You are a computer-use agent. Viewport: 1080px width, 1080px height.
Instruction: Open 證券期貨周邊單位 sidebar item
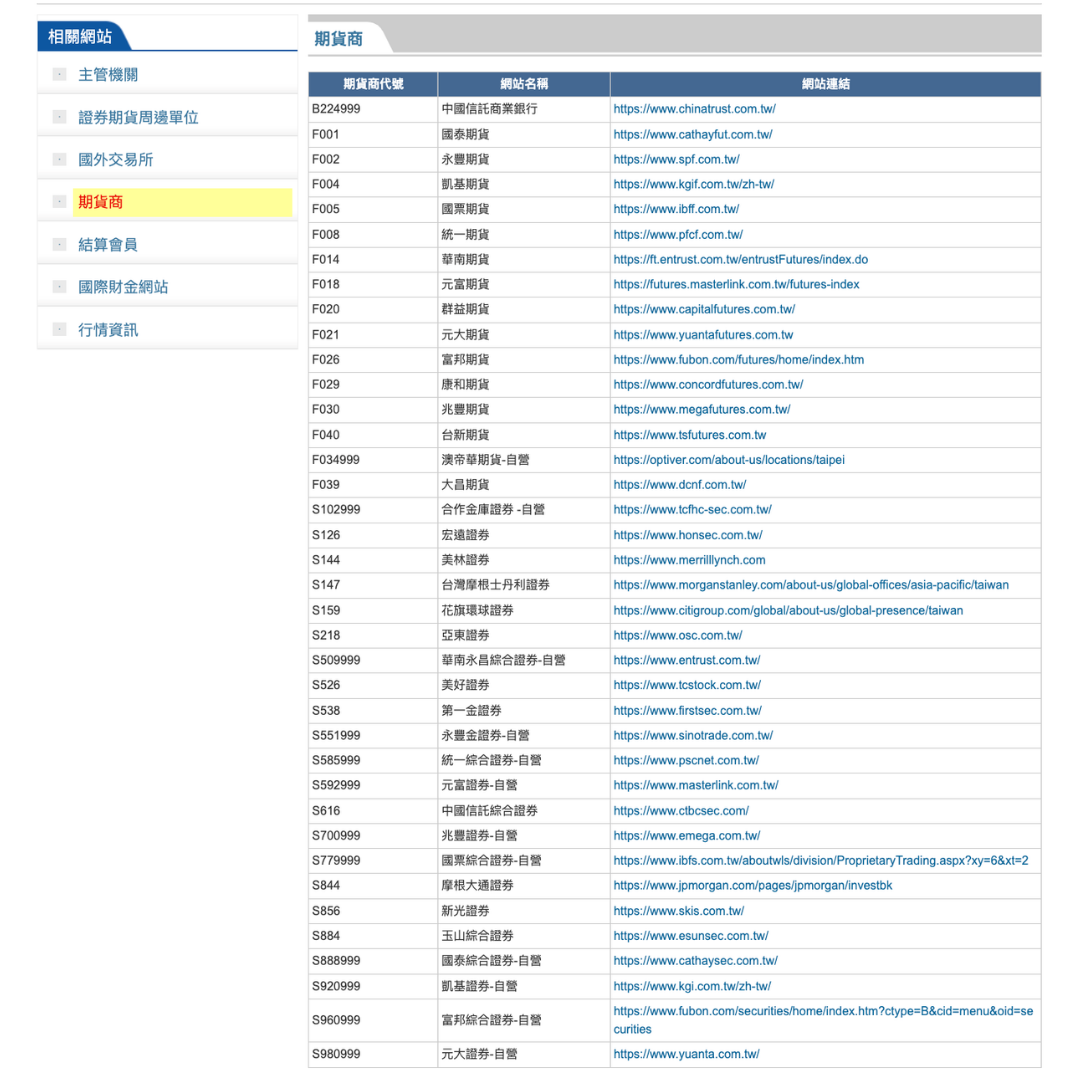coord(138,117)
